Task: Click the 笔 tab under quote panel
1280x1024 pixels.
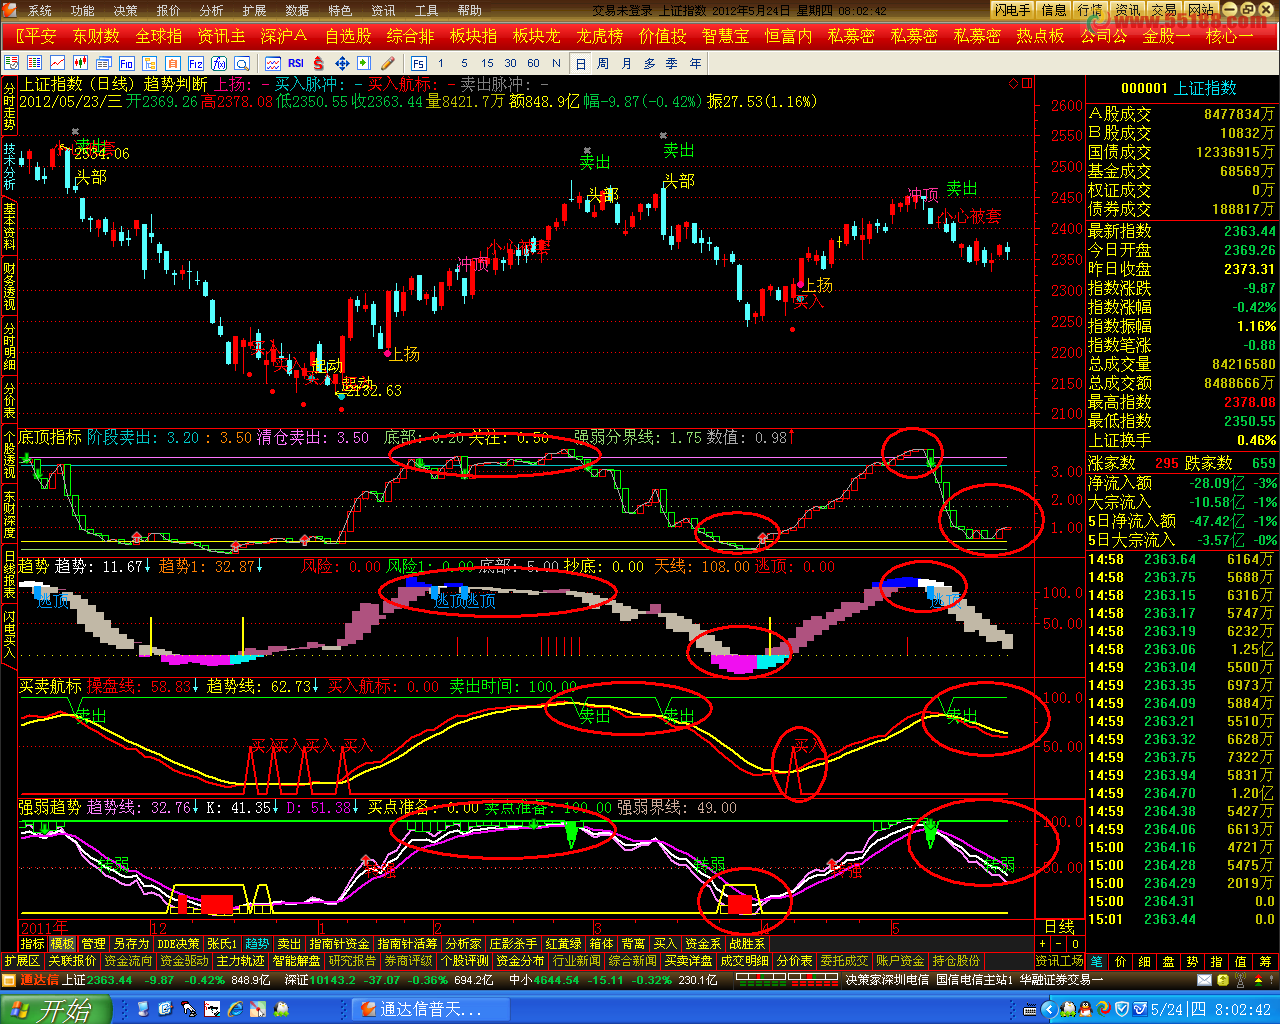Action: [x=1097, y=961]
